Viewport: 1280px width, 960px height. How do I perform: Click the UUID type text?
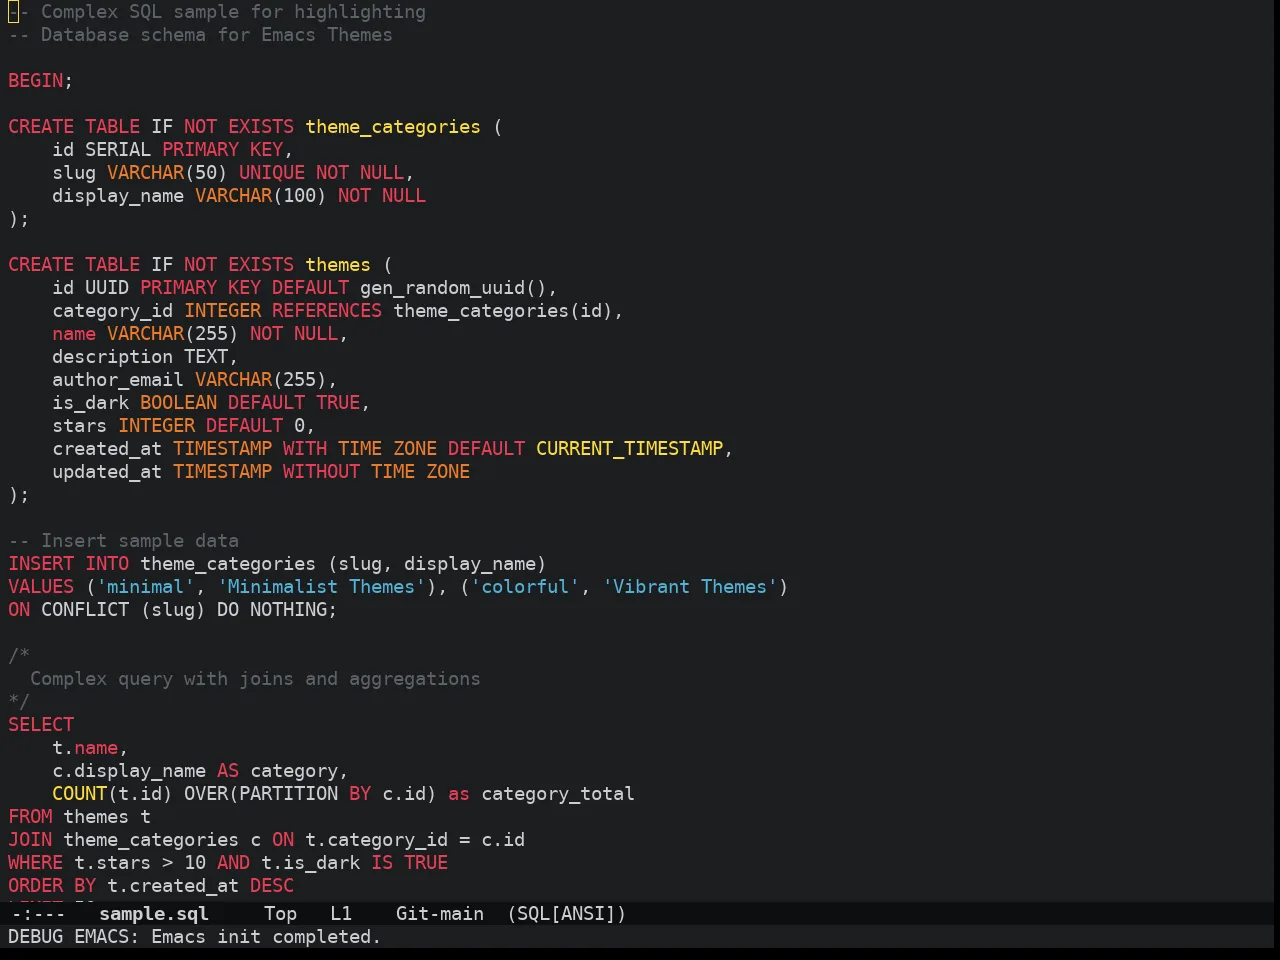(x=107, y=288)
